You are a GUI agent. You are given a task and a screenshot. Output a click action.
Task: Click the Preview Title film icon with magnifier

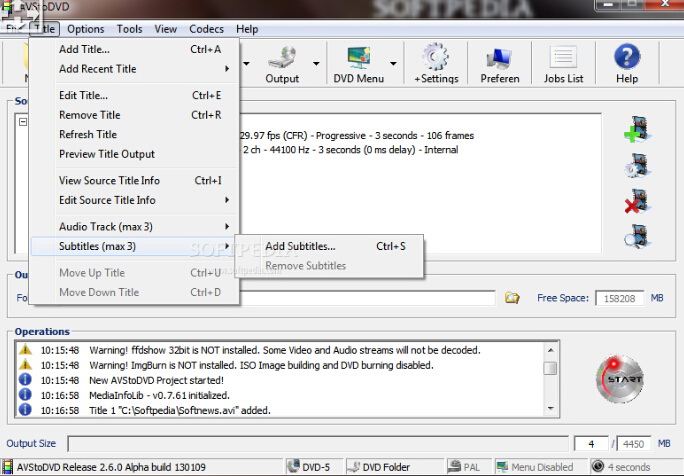[x=637, y=236]
